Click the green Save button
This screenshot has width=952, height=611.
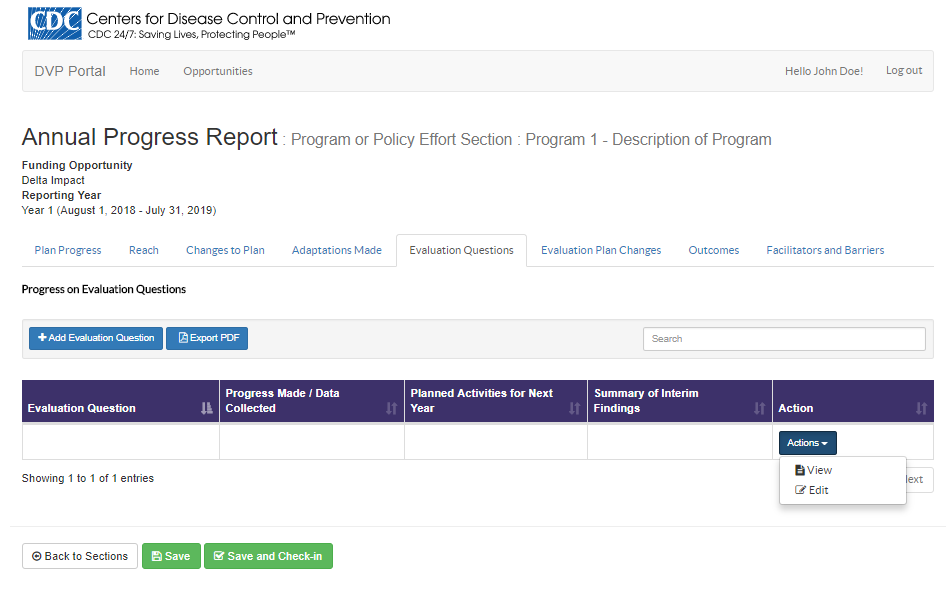tap(171, 556)
